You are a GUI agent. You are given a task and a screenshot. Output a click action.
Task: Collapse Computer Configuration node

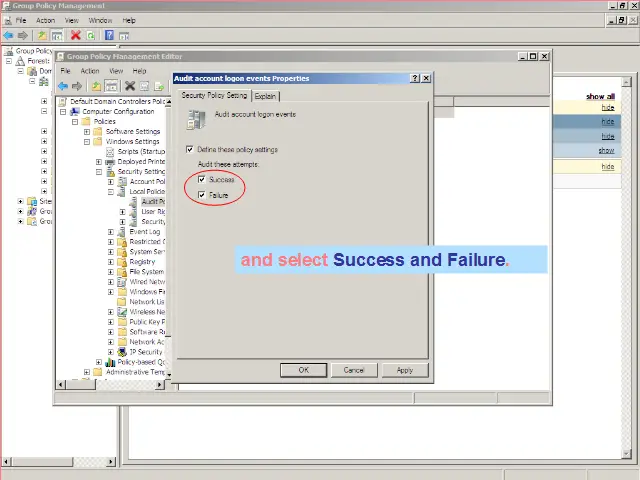coord(63,111)
